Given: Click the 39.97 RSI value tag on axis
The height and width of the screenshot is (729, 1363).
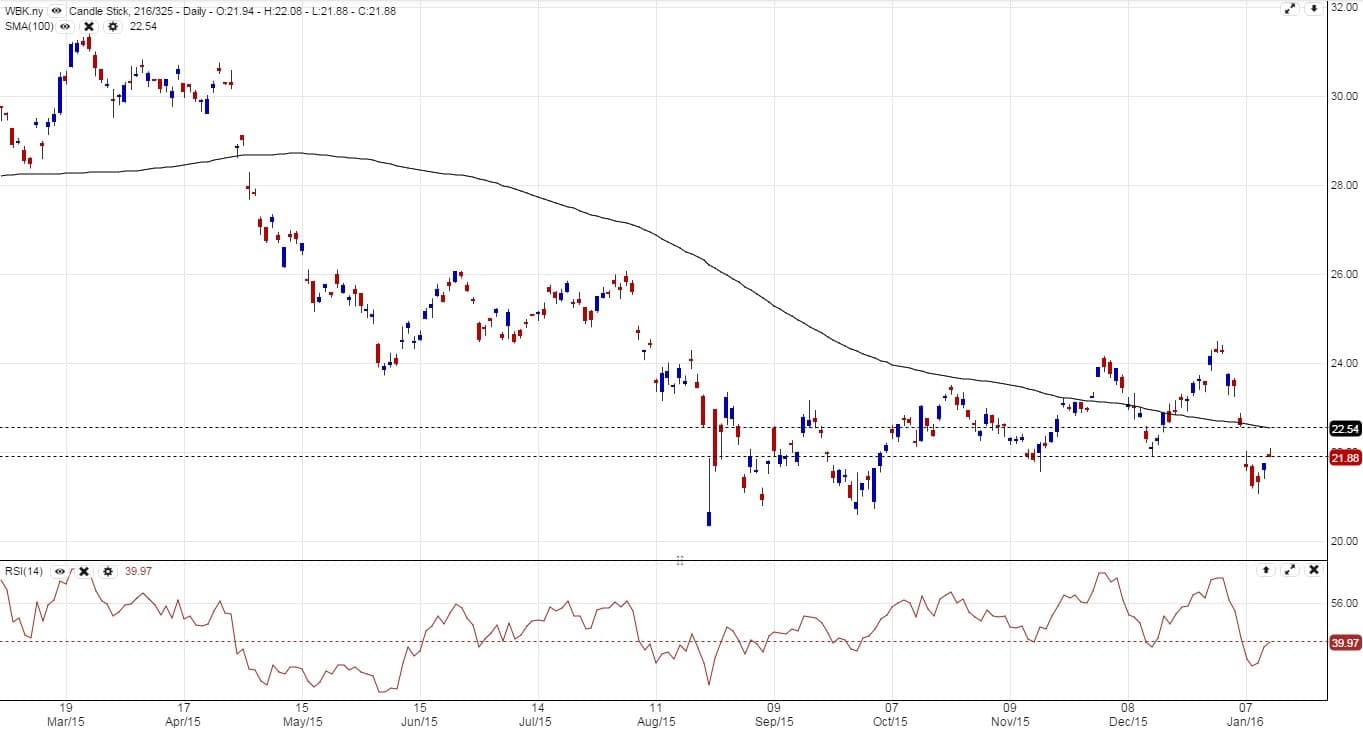Looking at the screenshot, I should pos(1345,643).
